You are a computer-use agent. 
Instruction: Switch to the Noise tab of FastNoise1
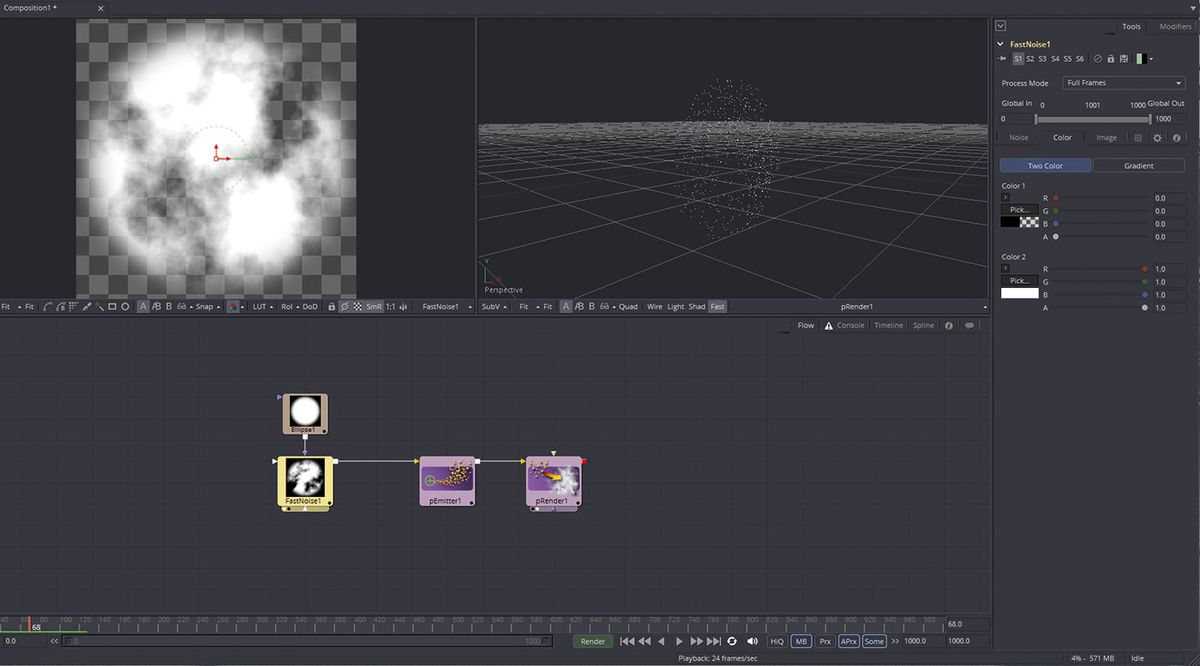click(1017, 137)
